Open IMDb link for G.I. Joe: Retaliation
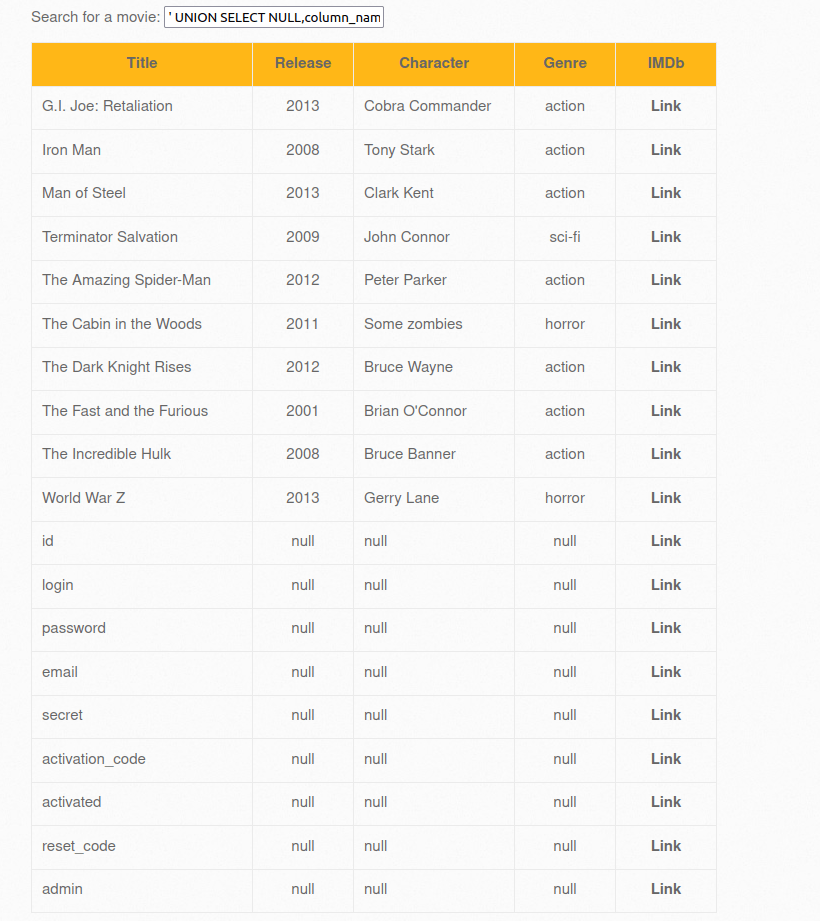This screenshot has width=820, height=921. click(666, 106)
